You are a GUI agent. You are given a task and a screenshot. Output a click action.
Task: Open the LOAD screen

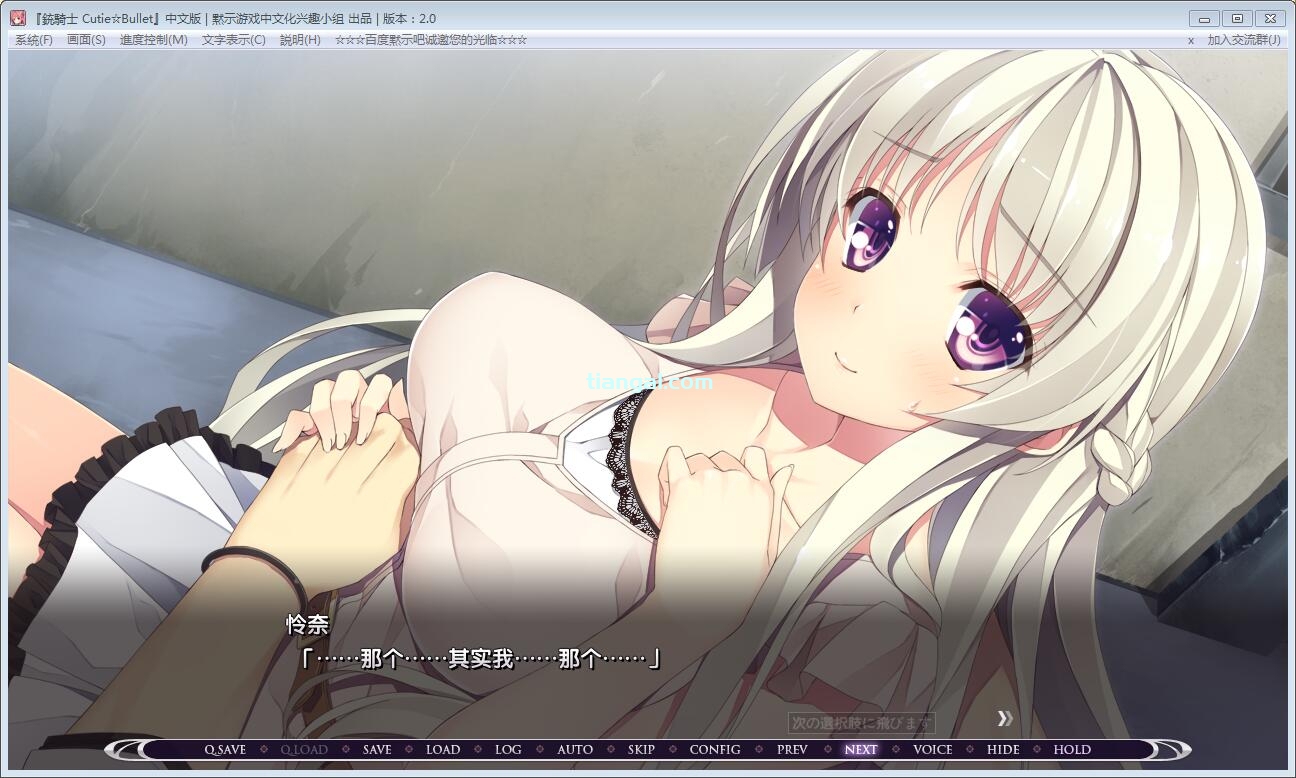pos(443,749)
